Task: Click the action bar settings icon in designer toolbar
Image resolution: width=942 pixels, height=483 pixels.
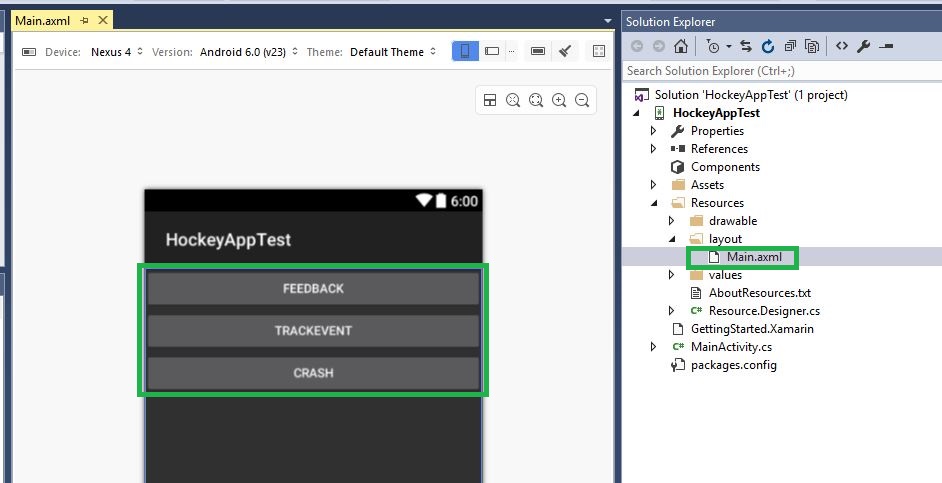Action: [538, 52]
